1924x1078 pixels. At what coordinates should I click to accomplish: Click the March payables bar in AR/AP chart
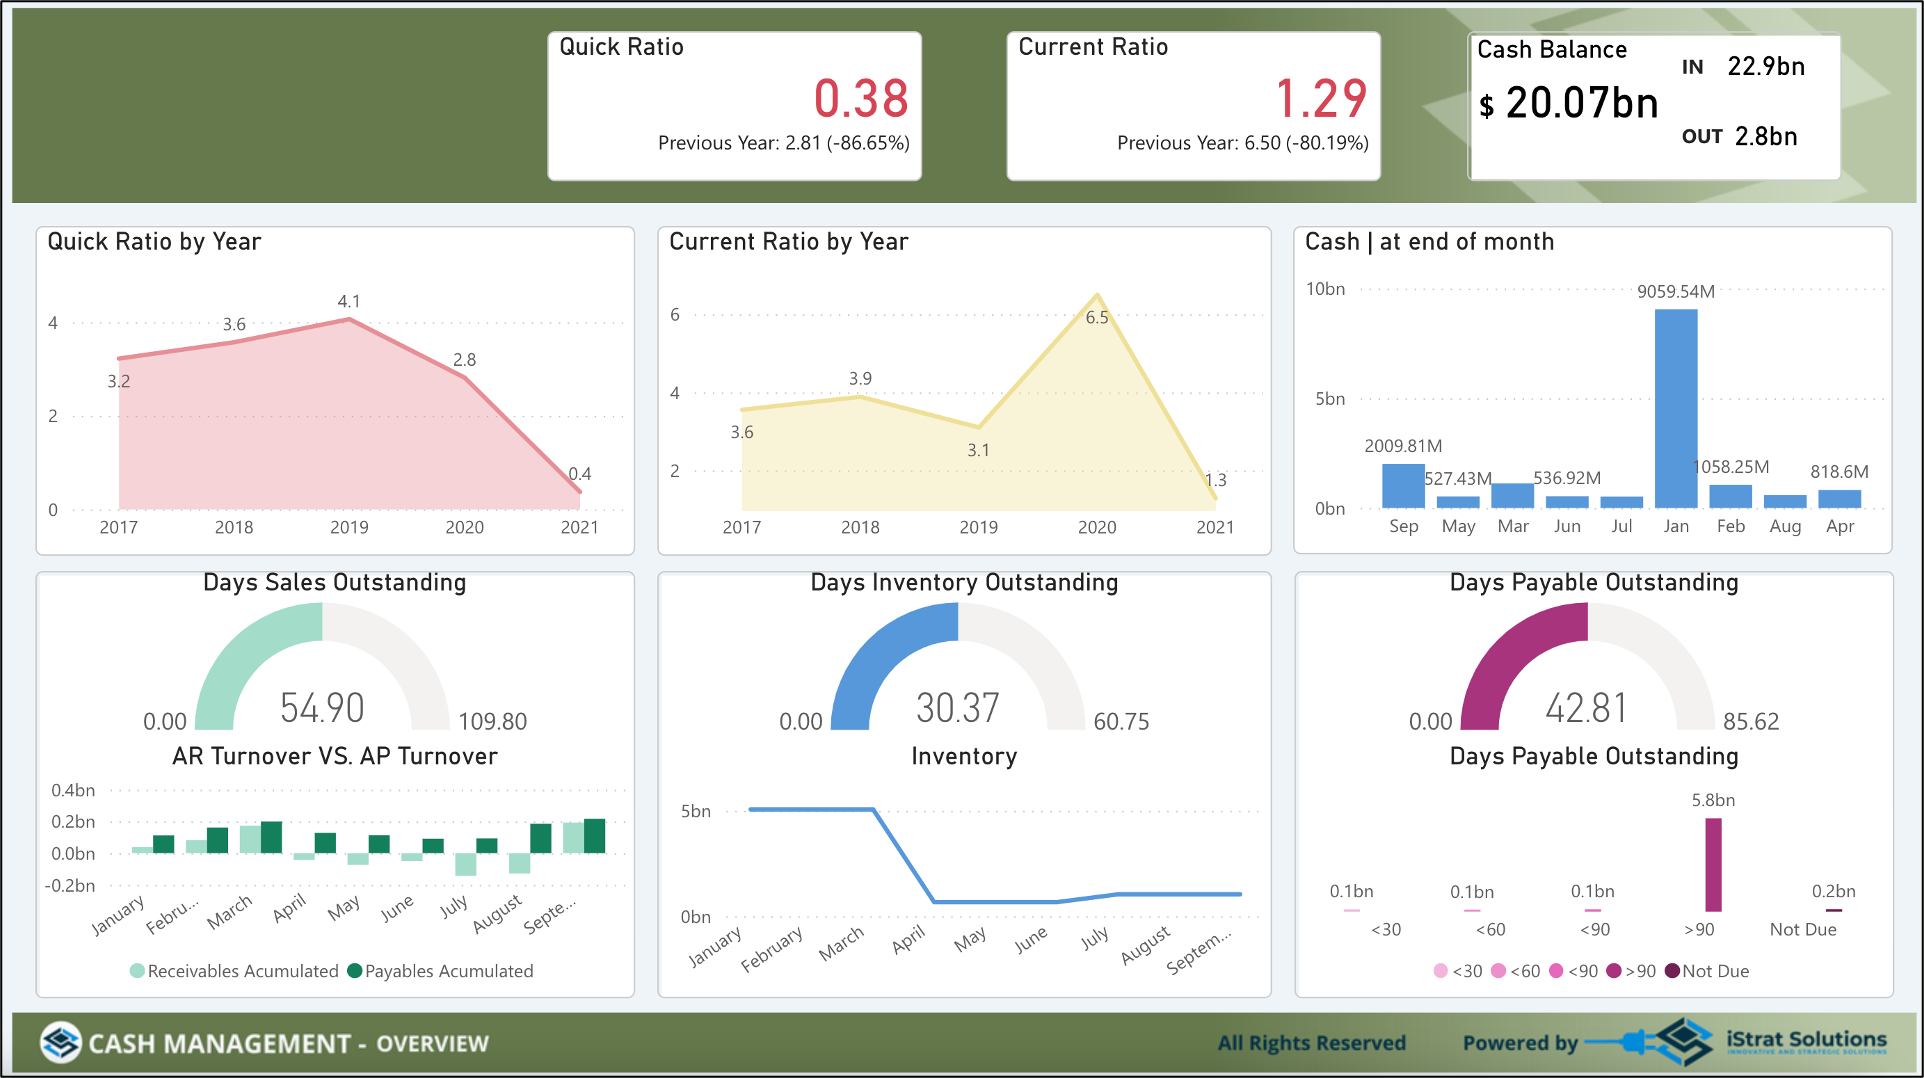tap(271, 838)
